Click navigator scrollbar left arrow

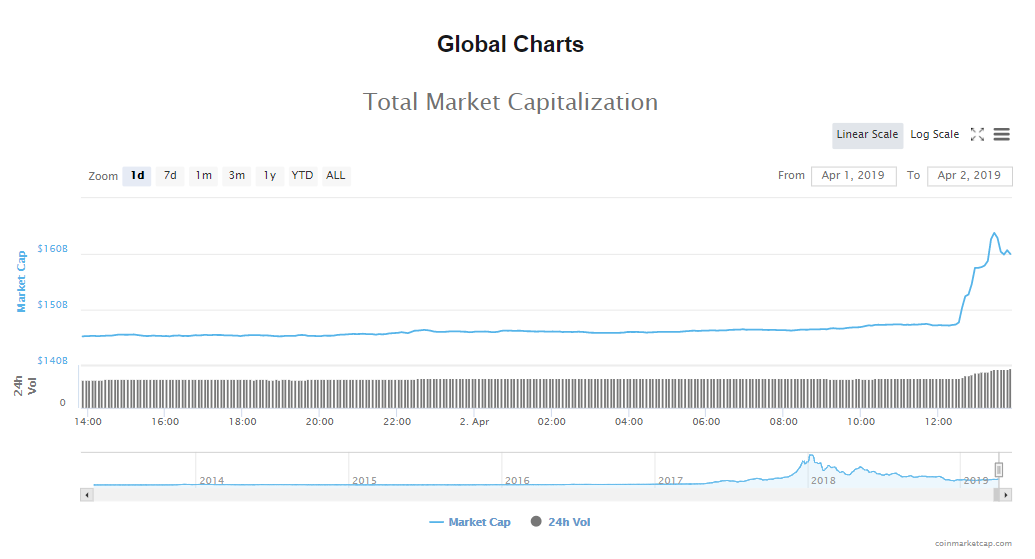(87, 494)
